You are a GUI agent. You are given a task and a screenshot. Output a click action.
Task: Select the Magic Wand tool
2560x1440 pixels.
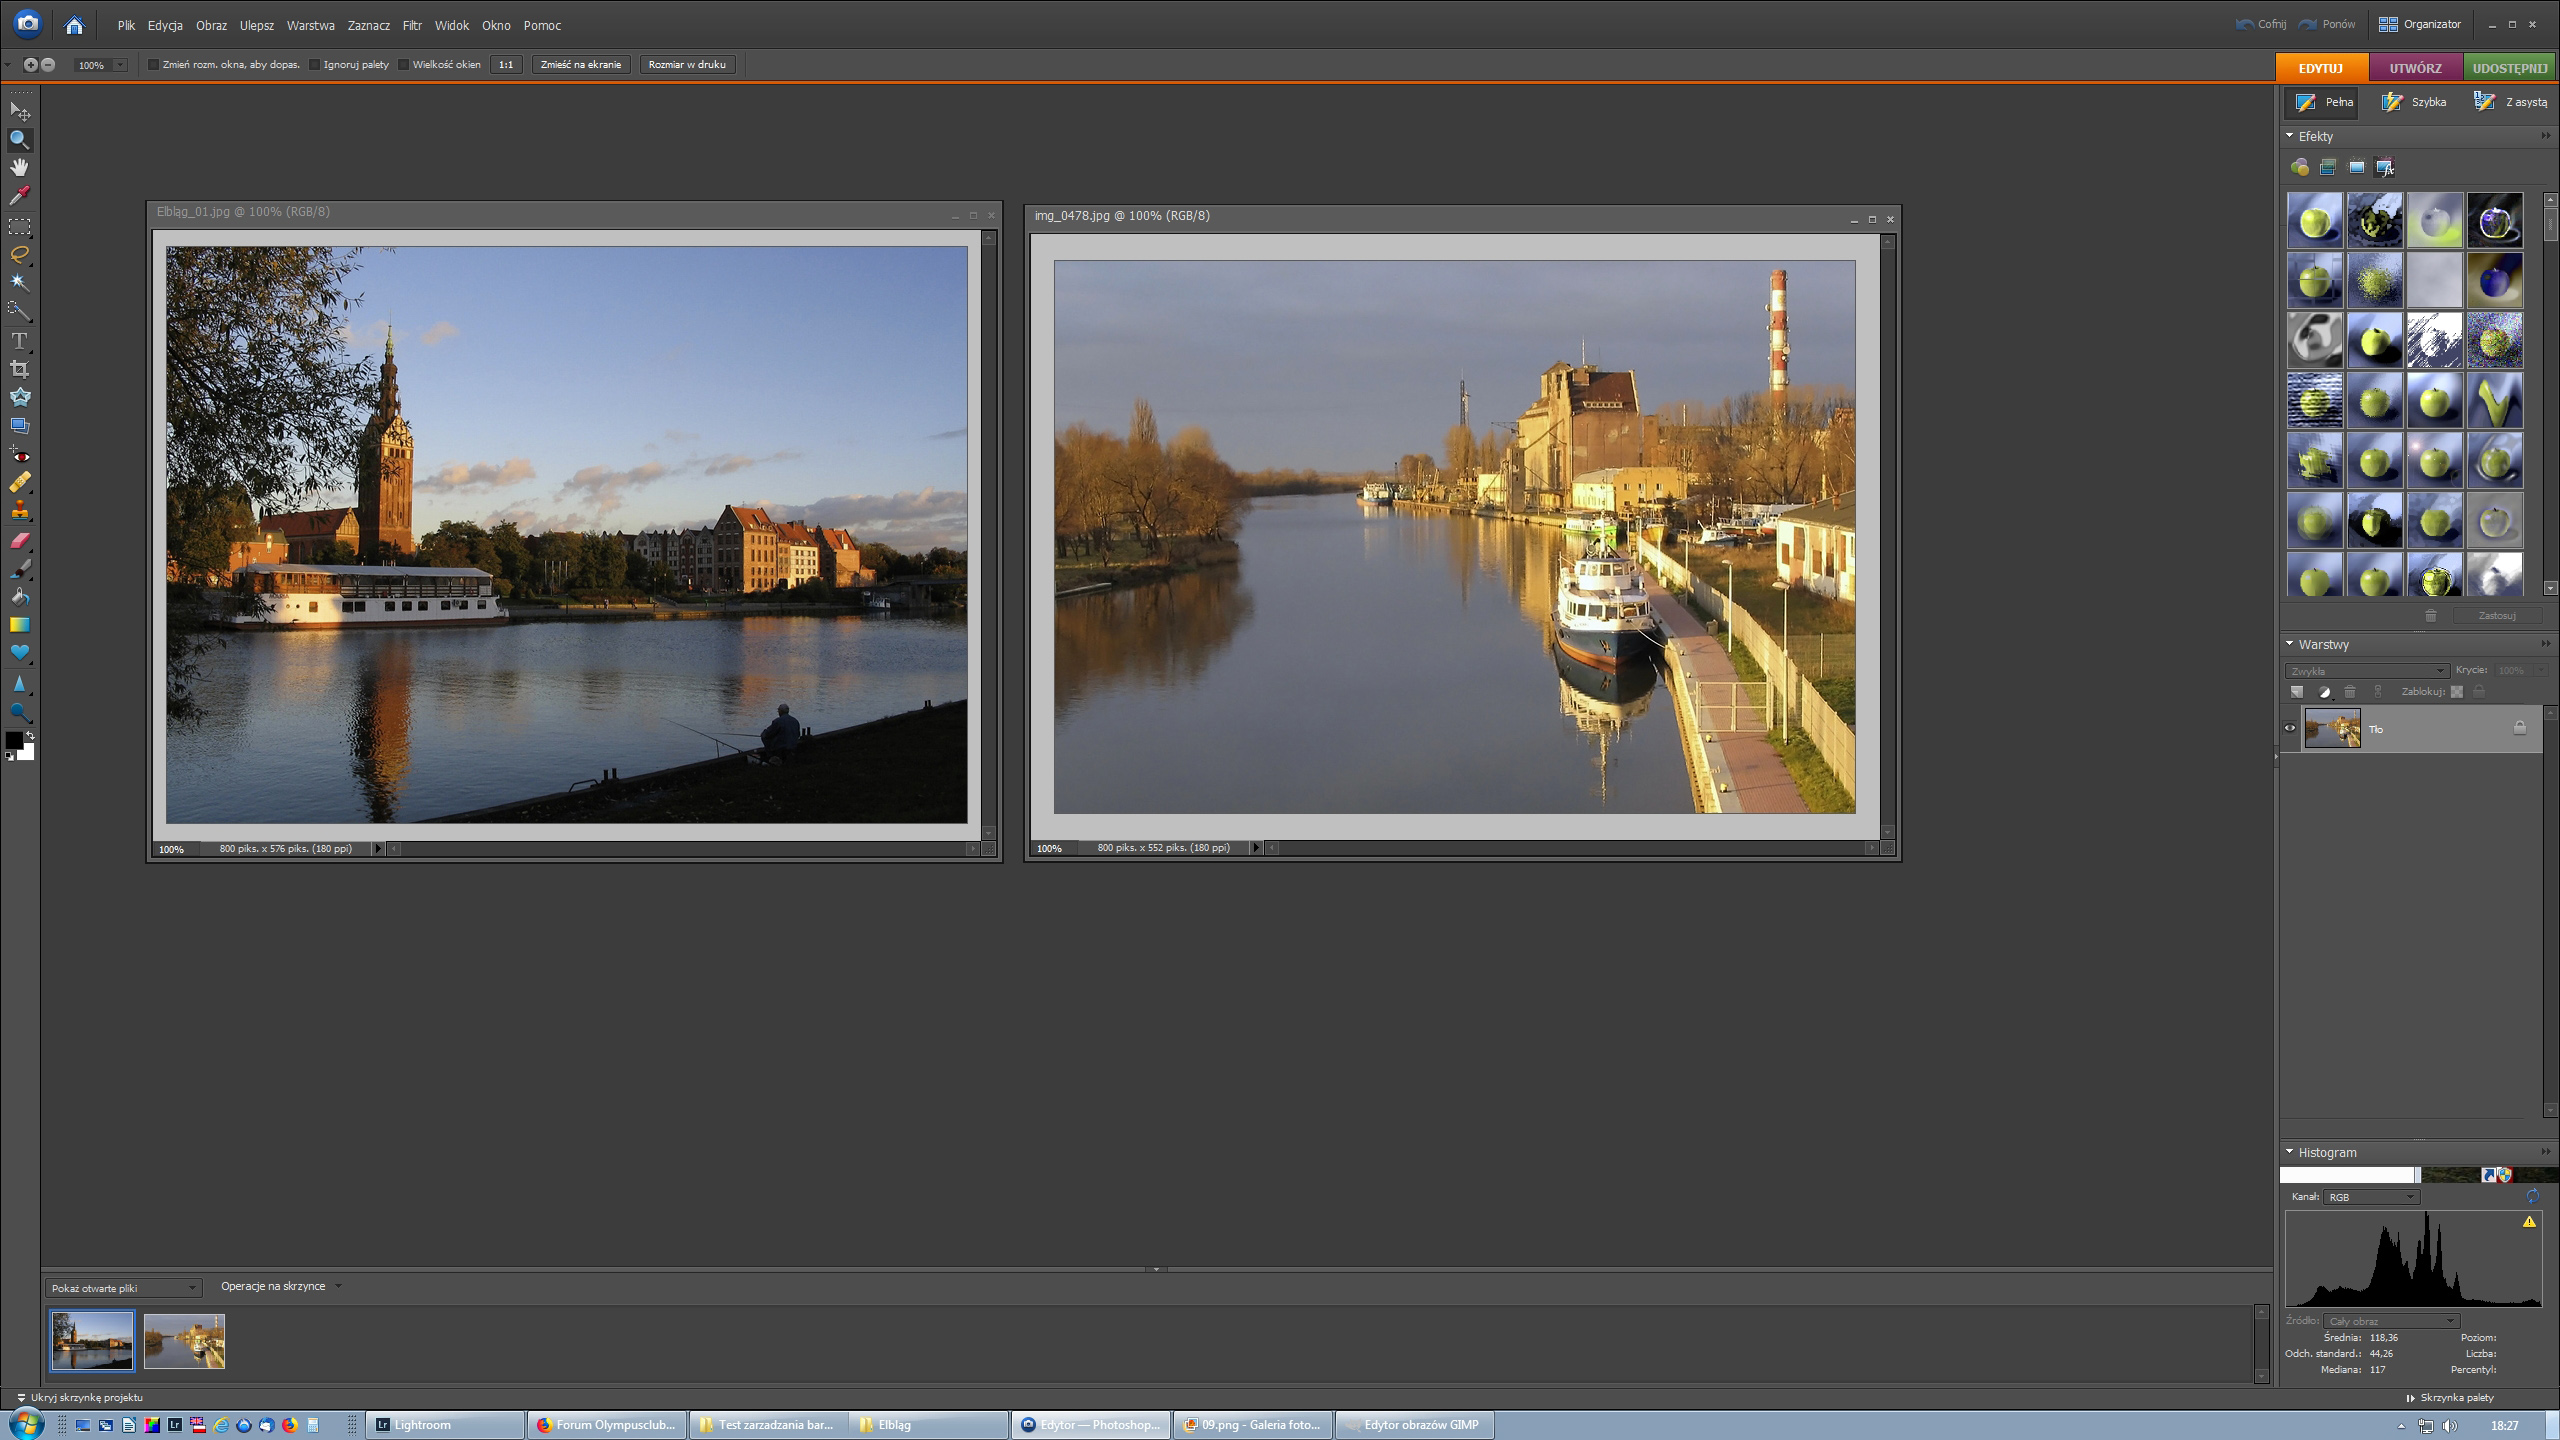tap(19, 283)
